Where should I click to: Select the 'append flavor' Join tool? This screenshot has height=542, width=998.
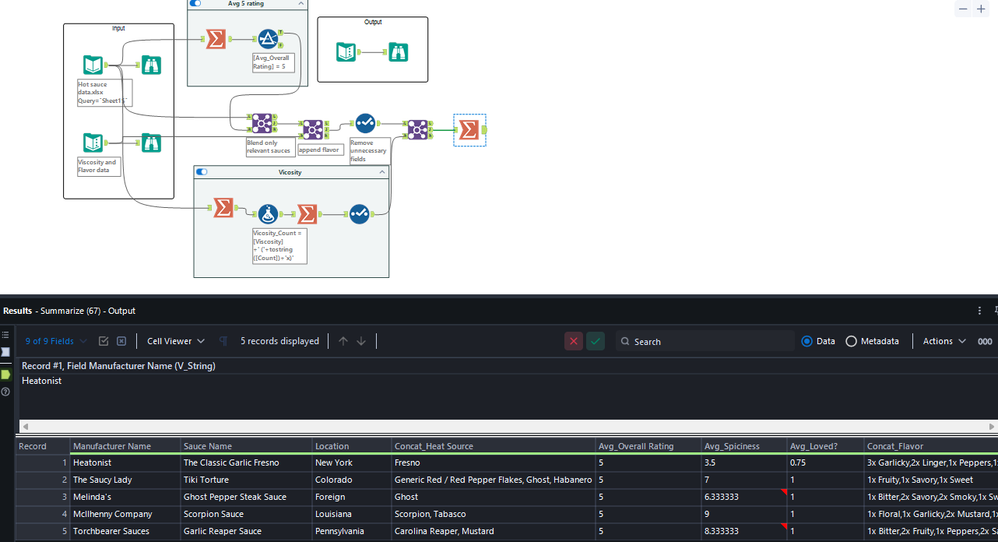313,129
